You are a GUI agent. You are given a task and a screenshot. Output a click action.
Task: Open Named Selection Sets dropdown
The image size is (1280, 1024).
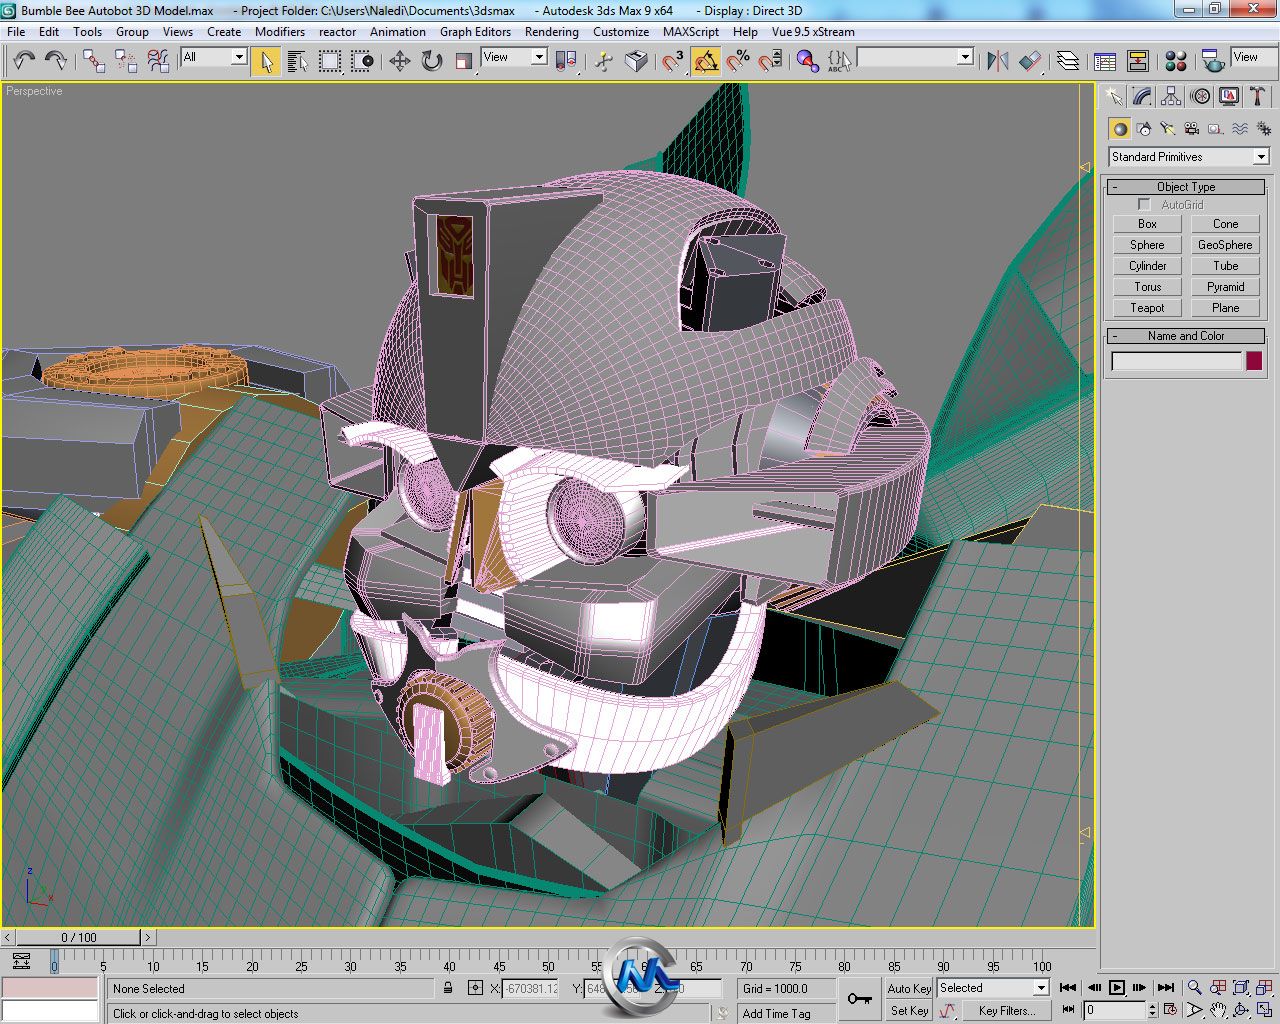[915, 57]
